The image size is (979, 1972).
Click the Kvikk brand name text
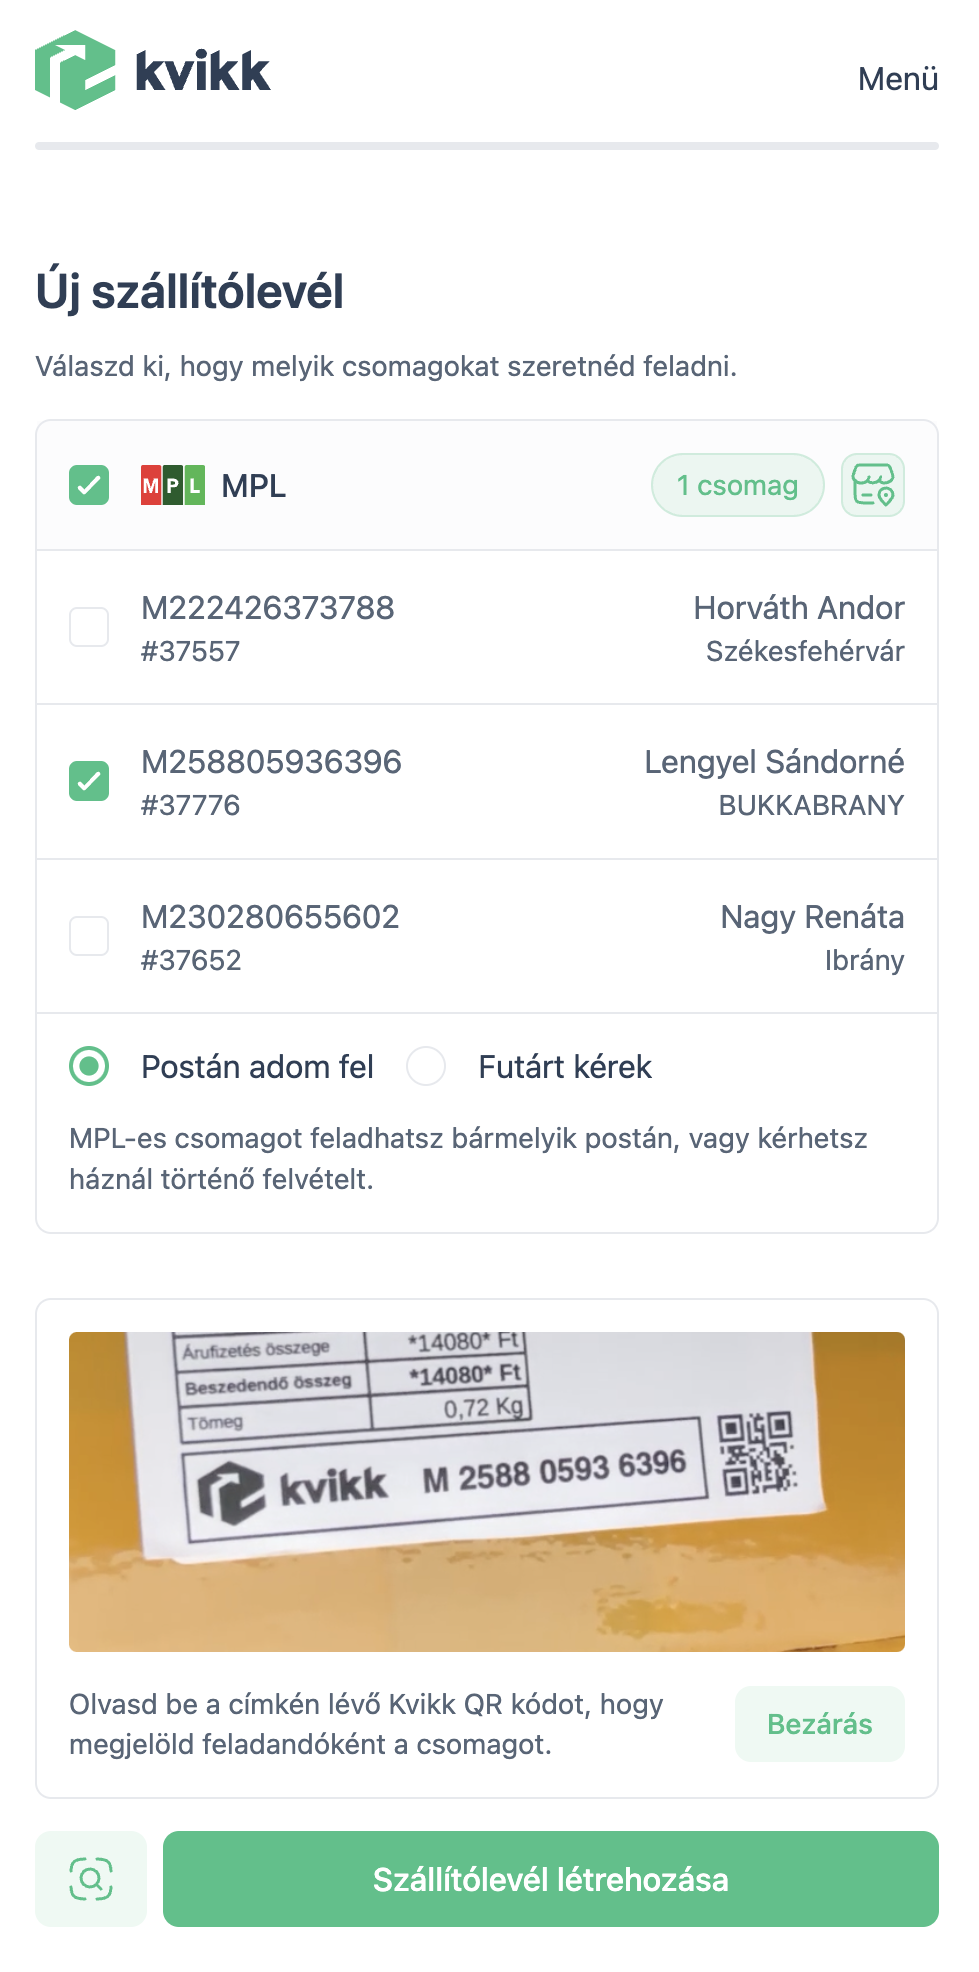pyautogui.click(x=203, y=72)
